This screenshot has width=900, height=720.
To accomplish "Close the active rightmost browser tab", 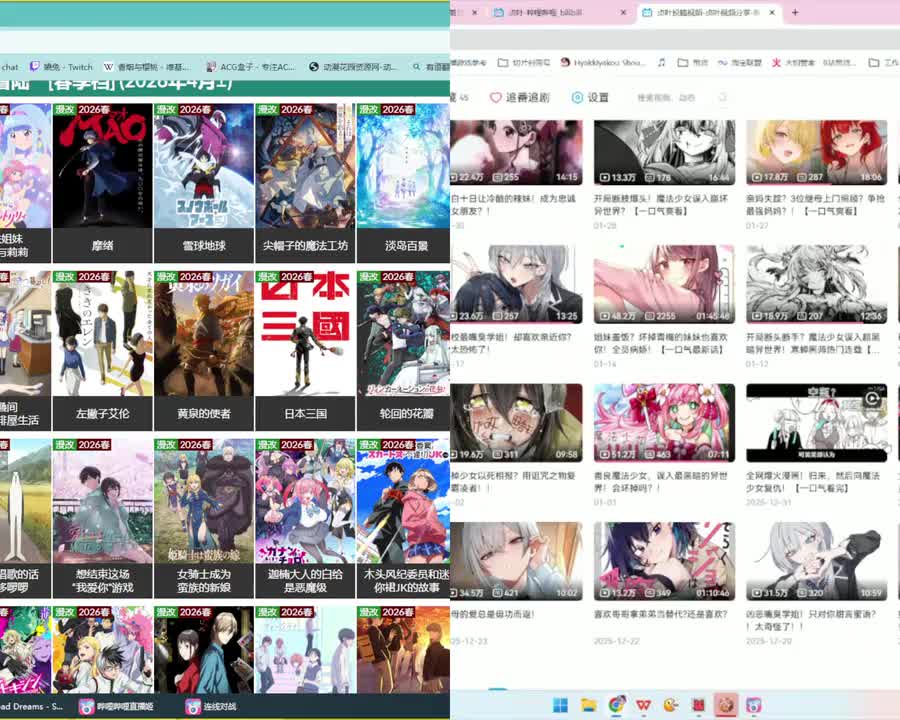I will click(x=772, y=12).
